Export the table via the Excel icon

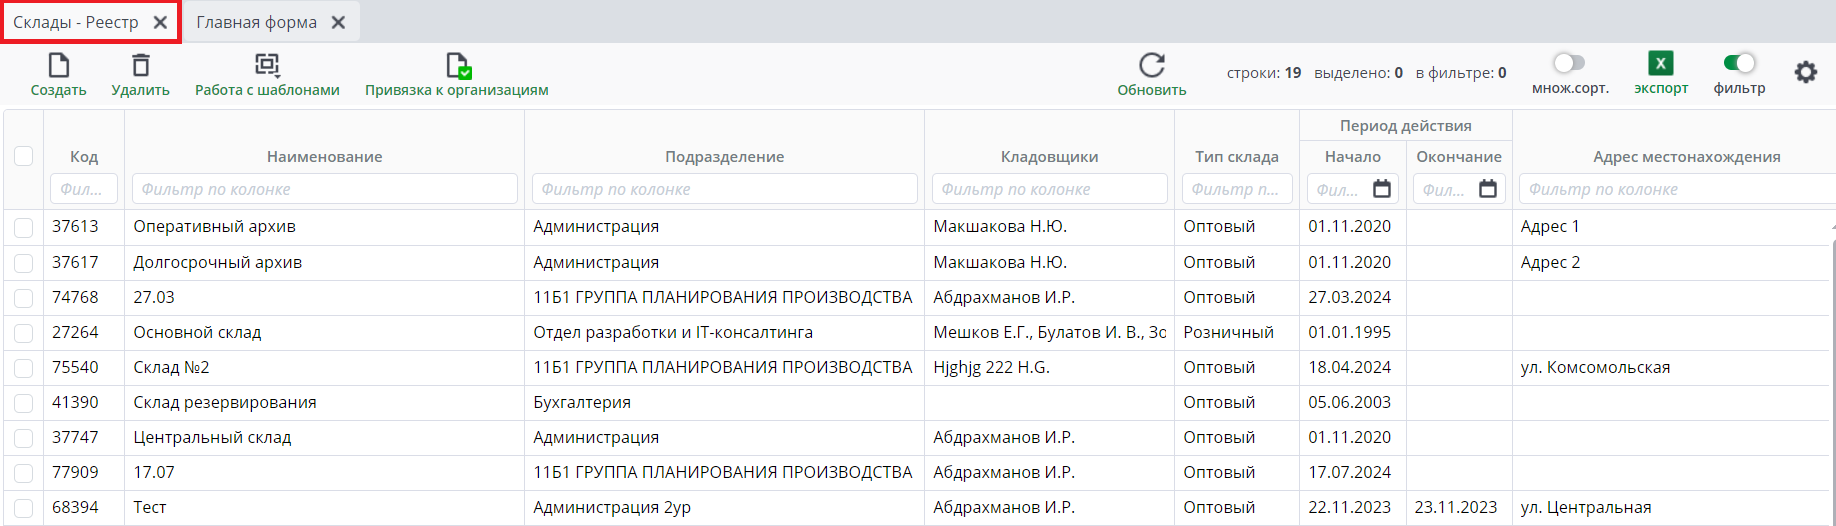[x=1661, y=64]
